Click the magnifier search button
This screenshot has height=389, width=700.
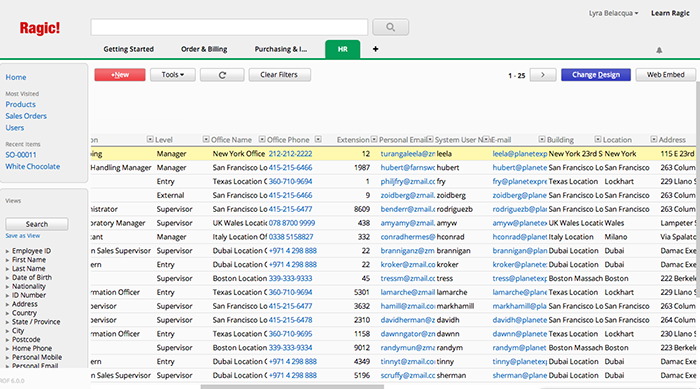pyautogui.click(x=391, y=27)
